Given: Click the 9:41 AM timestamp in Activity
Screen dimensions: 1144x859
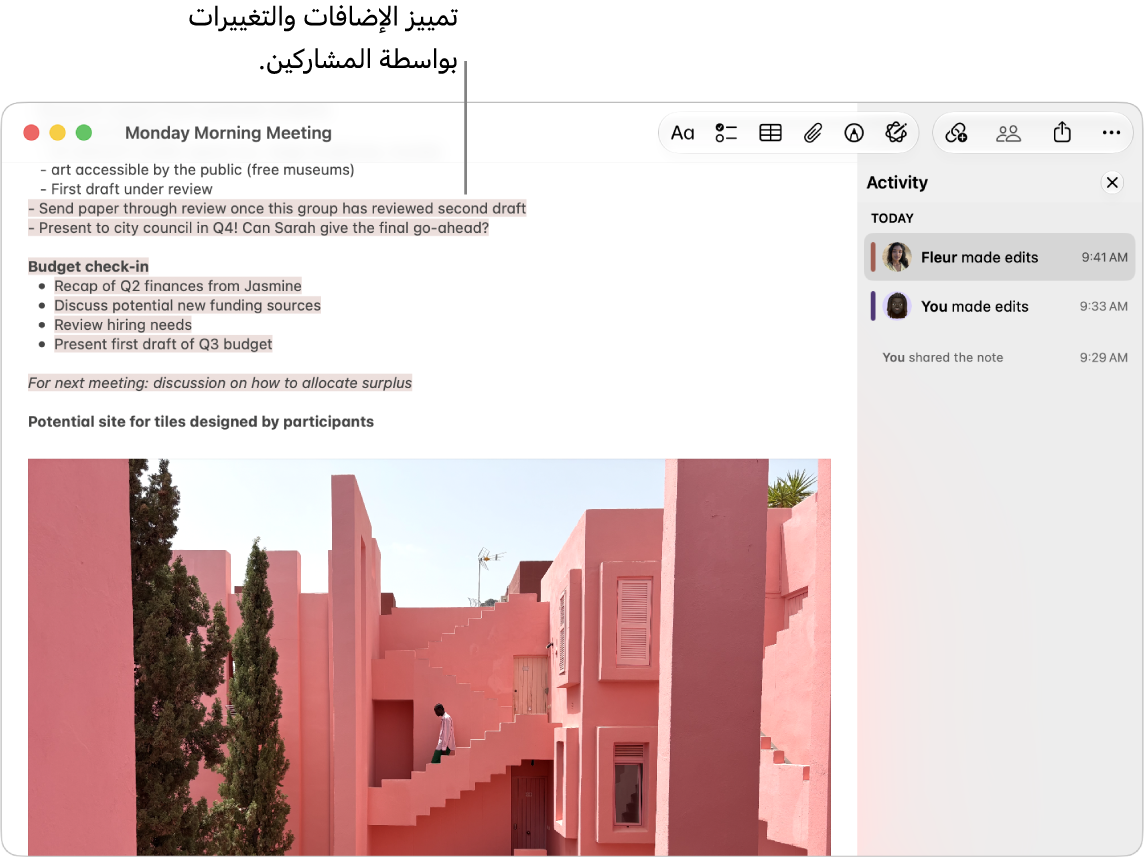Looking at the screenshot, I should (1104, 257).
